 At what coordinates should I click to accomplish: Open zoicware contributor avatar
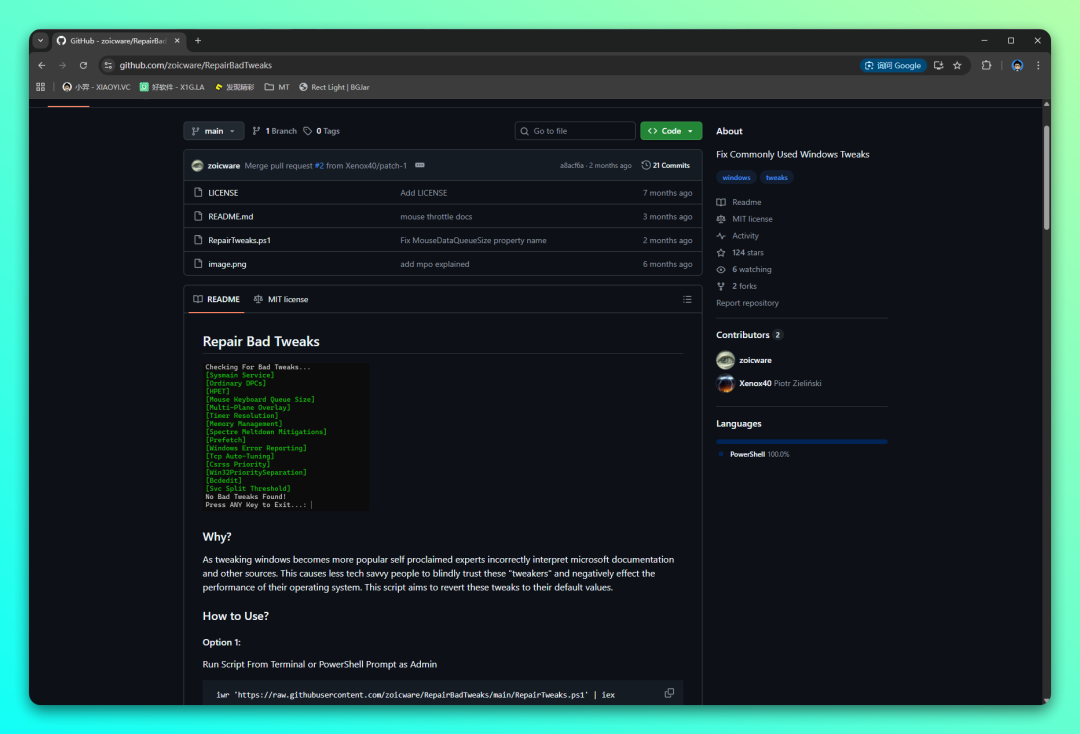[x=725, y=360]
